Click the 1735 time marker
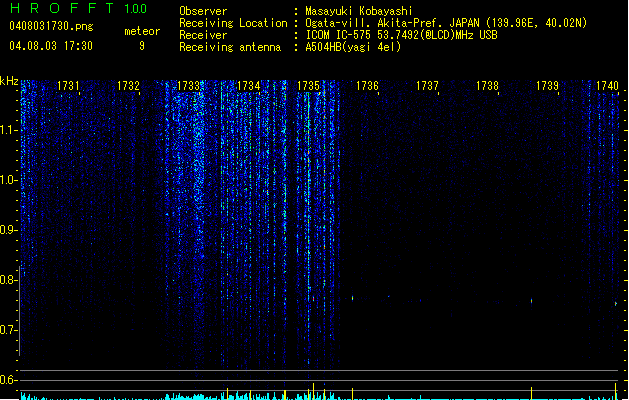 pos(308,86)
